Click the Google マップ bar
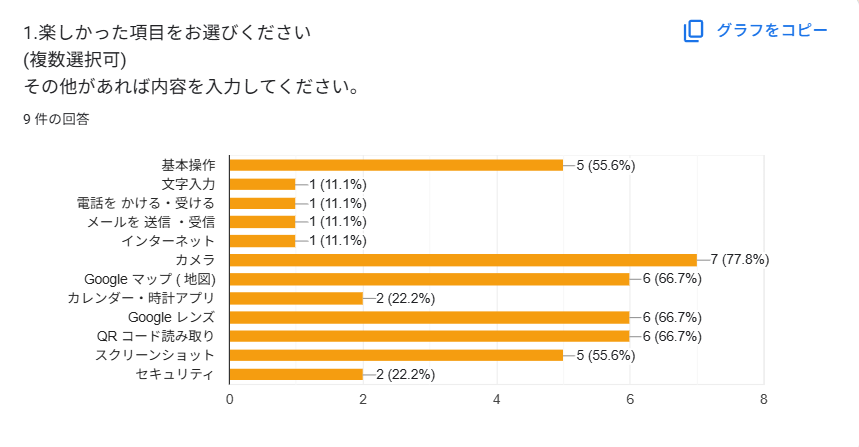 [429, 279]
